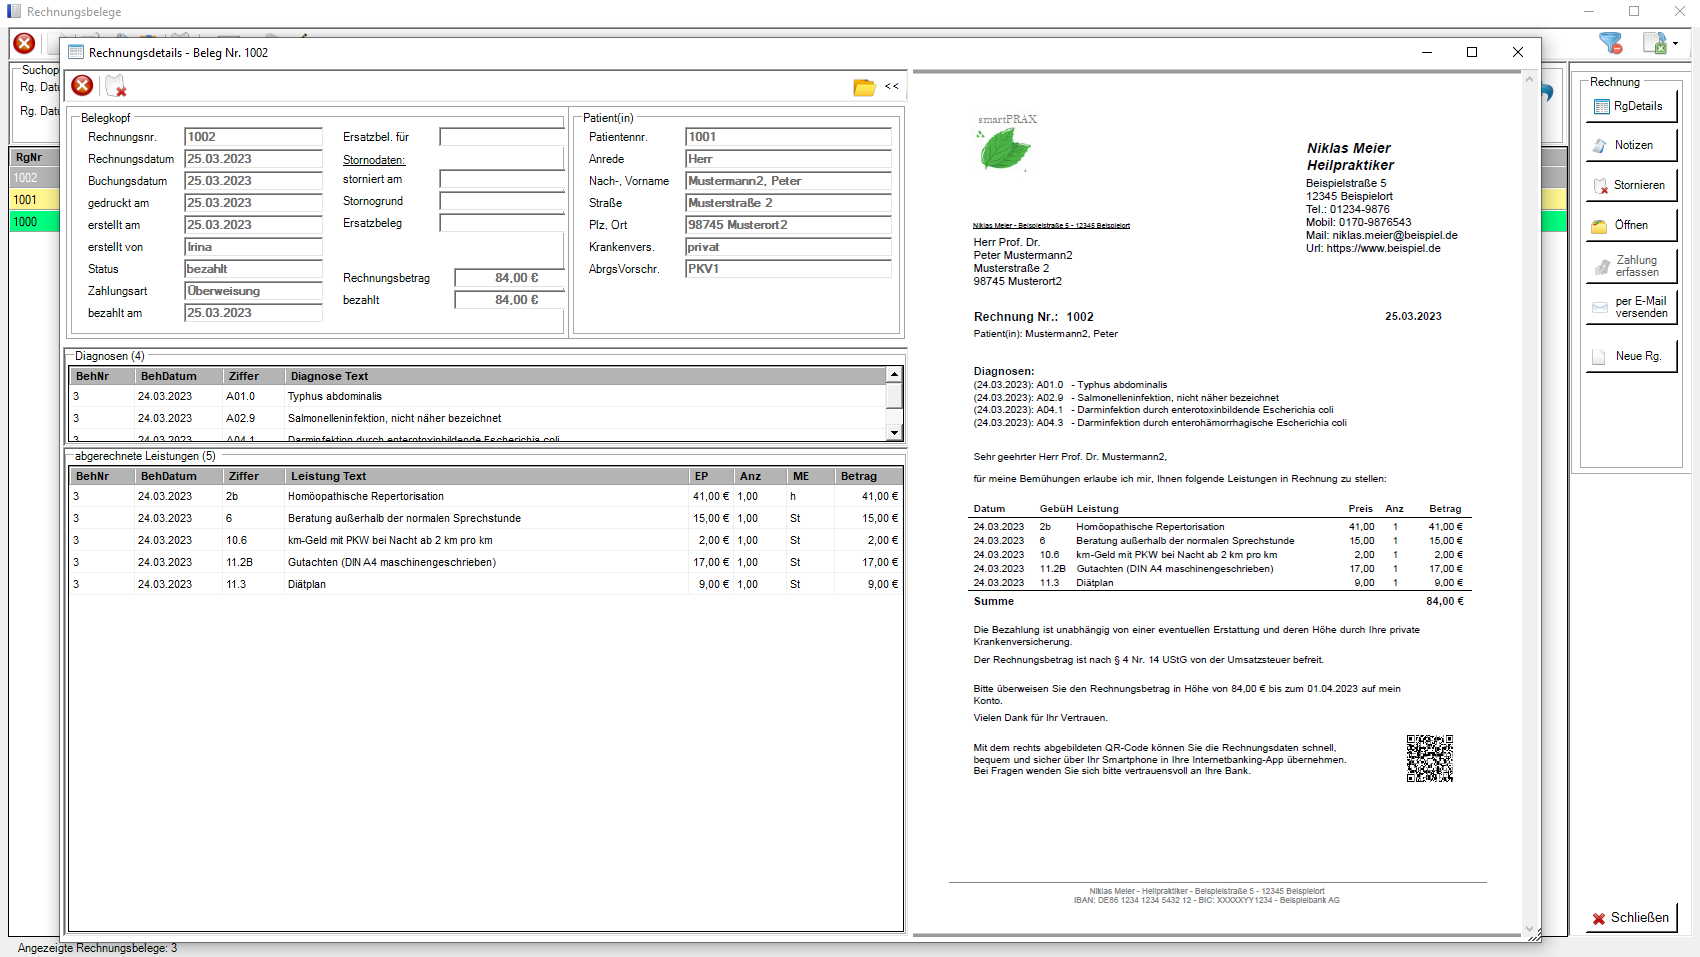Click the Öffnen button

1630,226
